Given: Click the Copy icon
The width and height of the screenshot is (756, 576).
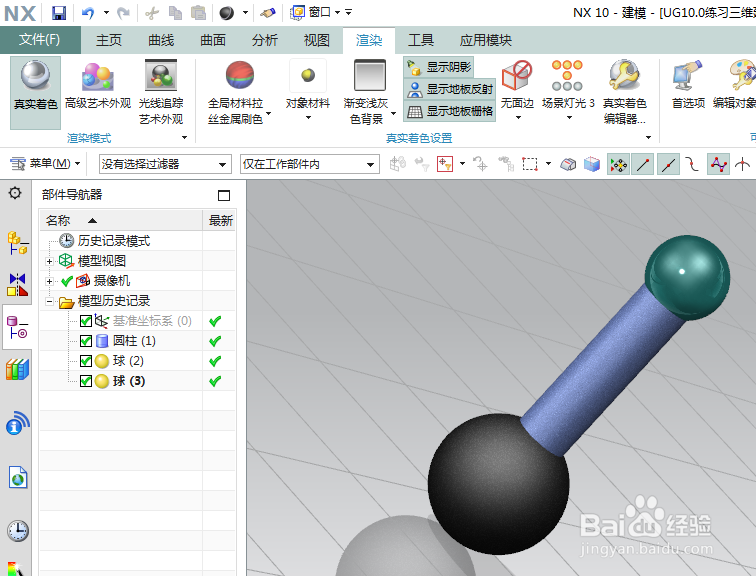Looking at the screenshot, I should (x=176, y=13).
